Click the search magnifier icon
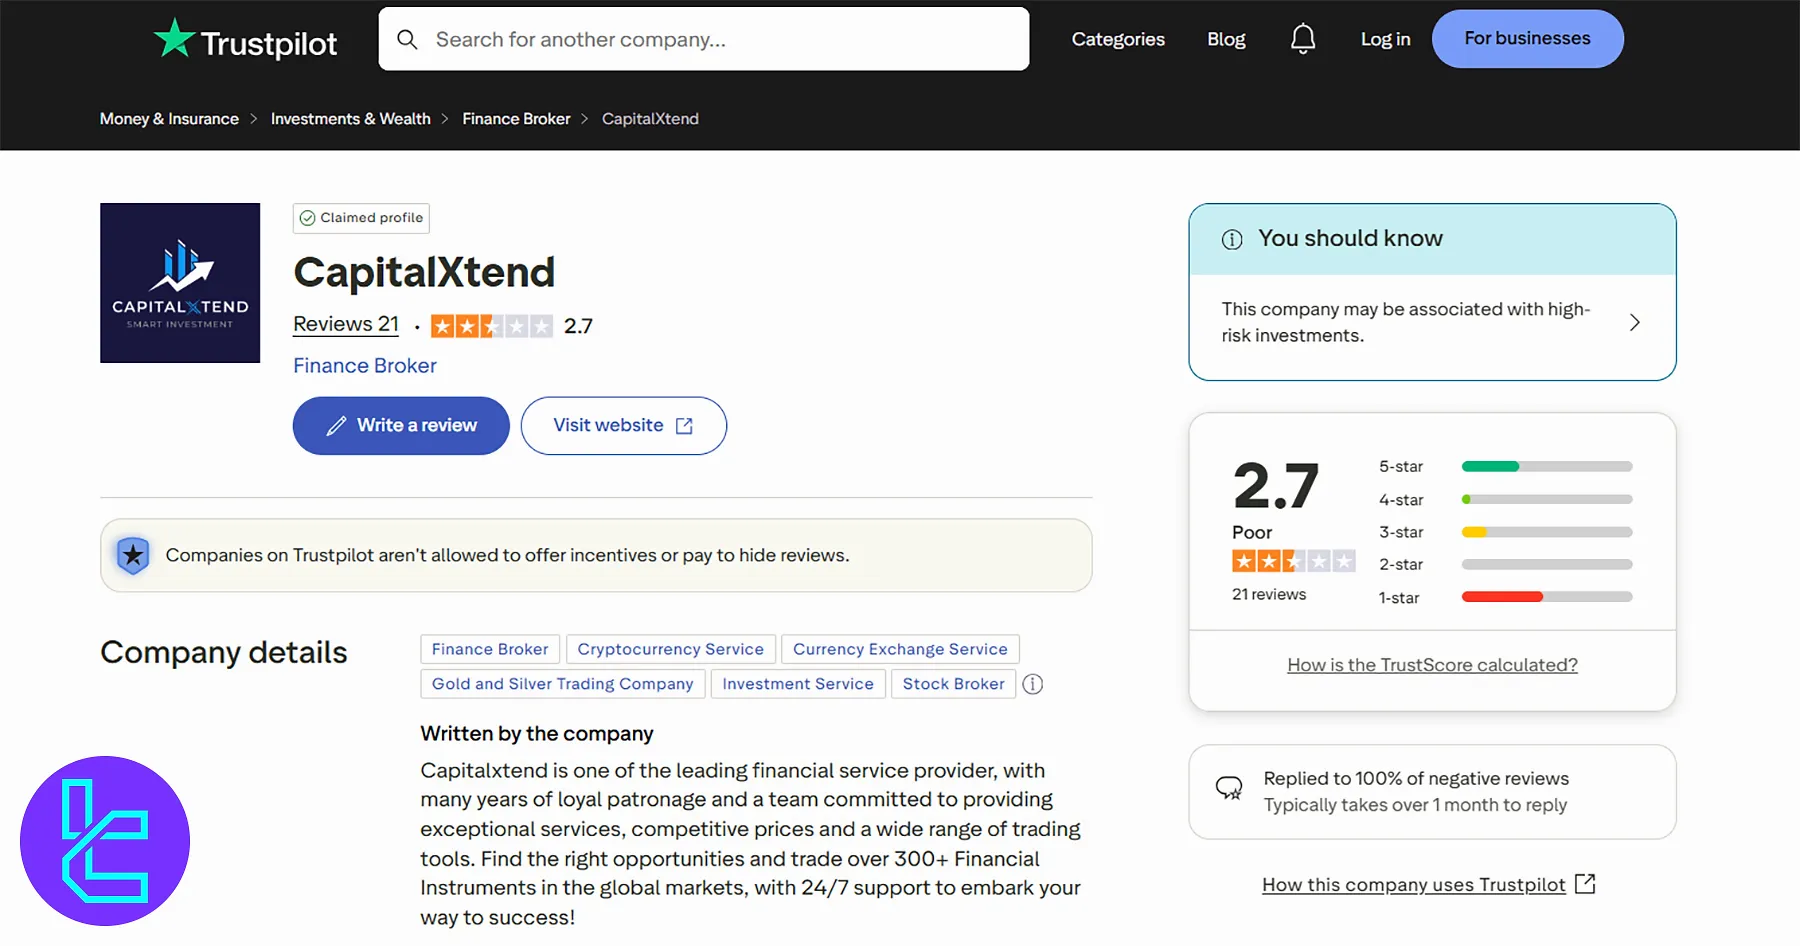 pyautogui.click(x=407, y=39)
